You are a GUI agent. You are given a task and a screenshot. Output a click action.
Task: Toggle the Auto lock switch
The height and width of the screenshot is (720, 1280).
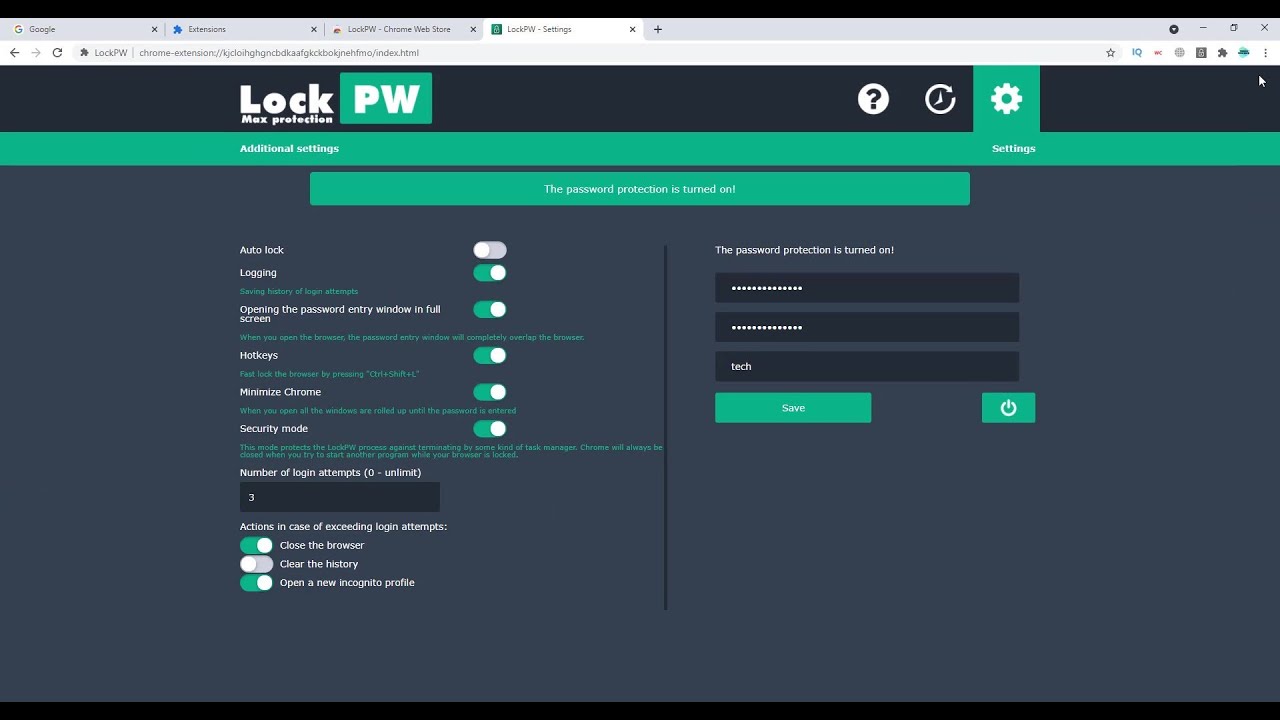pyautogui.click(x=490, y=250)
